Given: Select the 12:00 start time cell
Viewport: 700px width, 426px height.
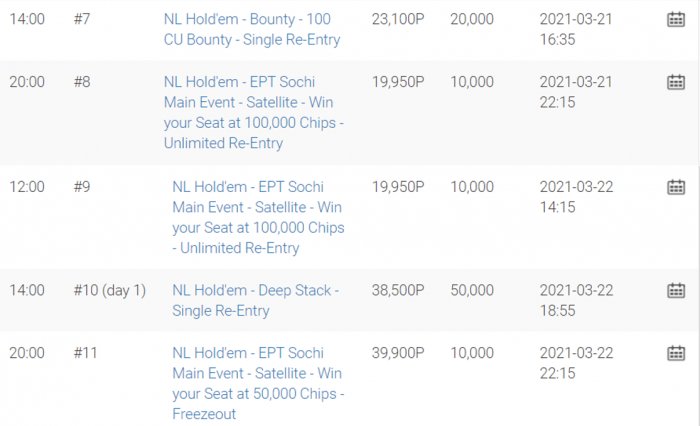Looking at the screenshot, I should (x=27, y=186).
